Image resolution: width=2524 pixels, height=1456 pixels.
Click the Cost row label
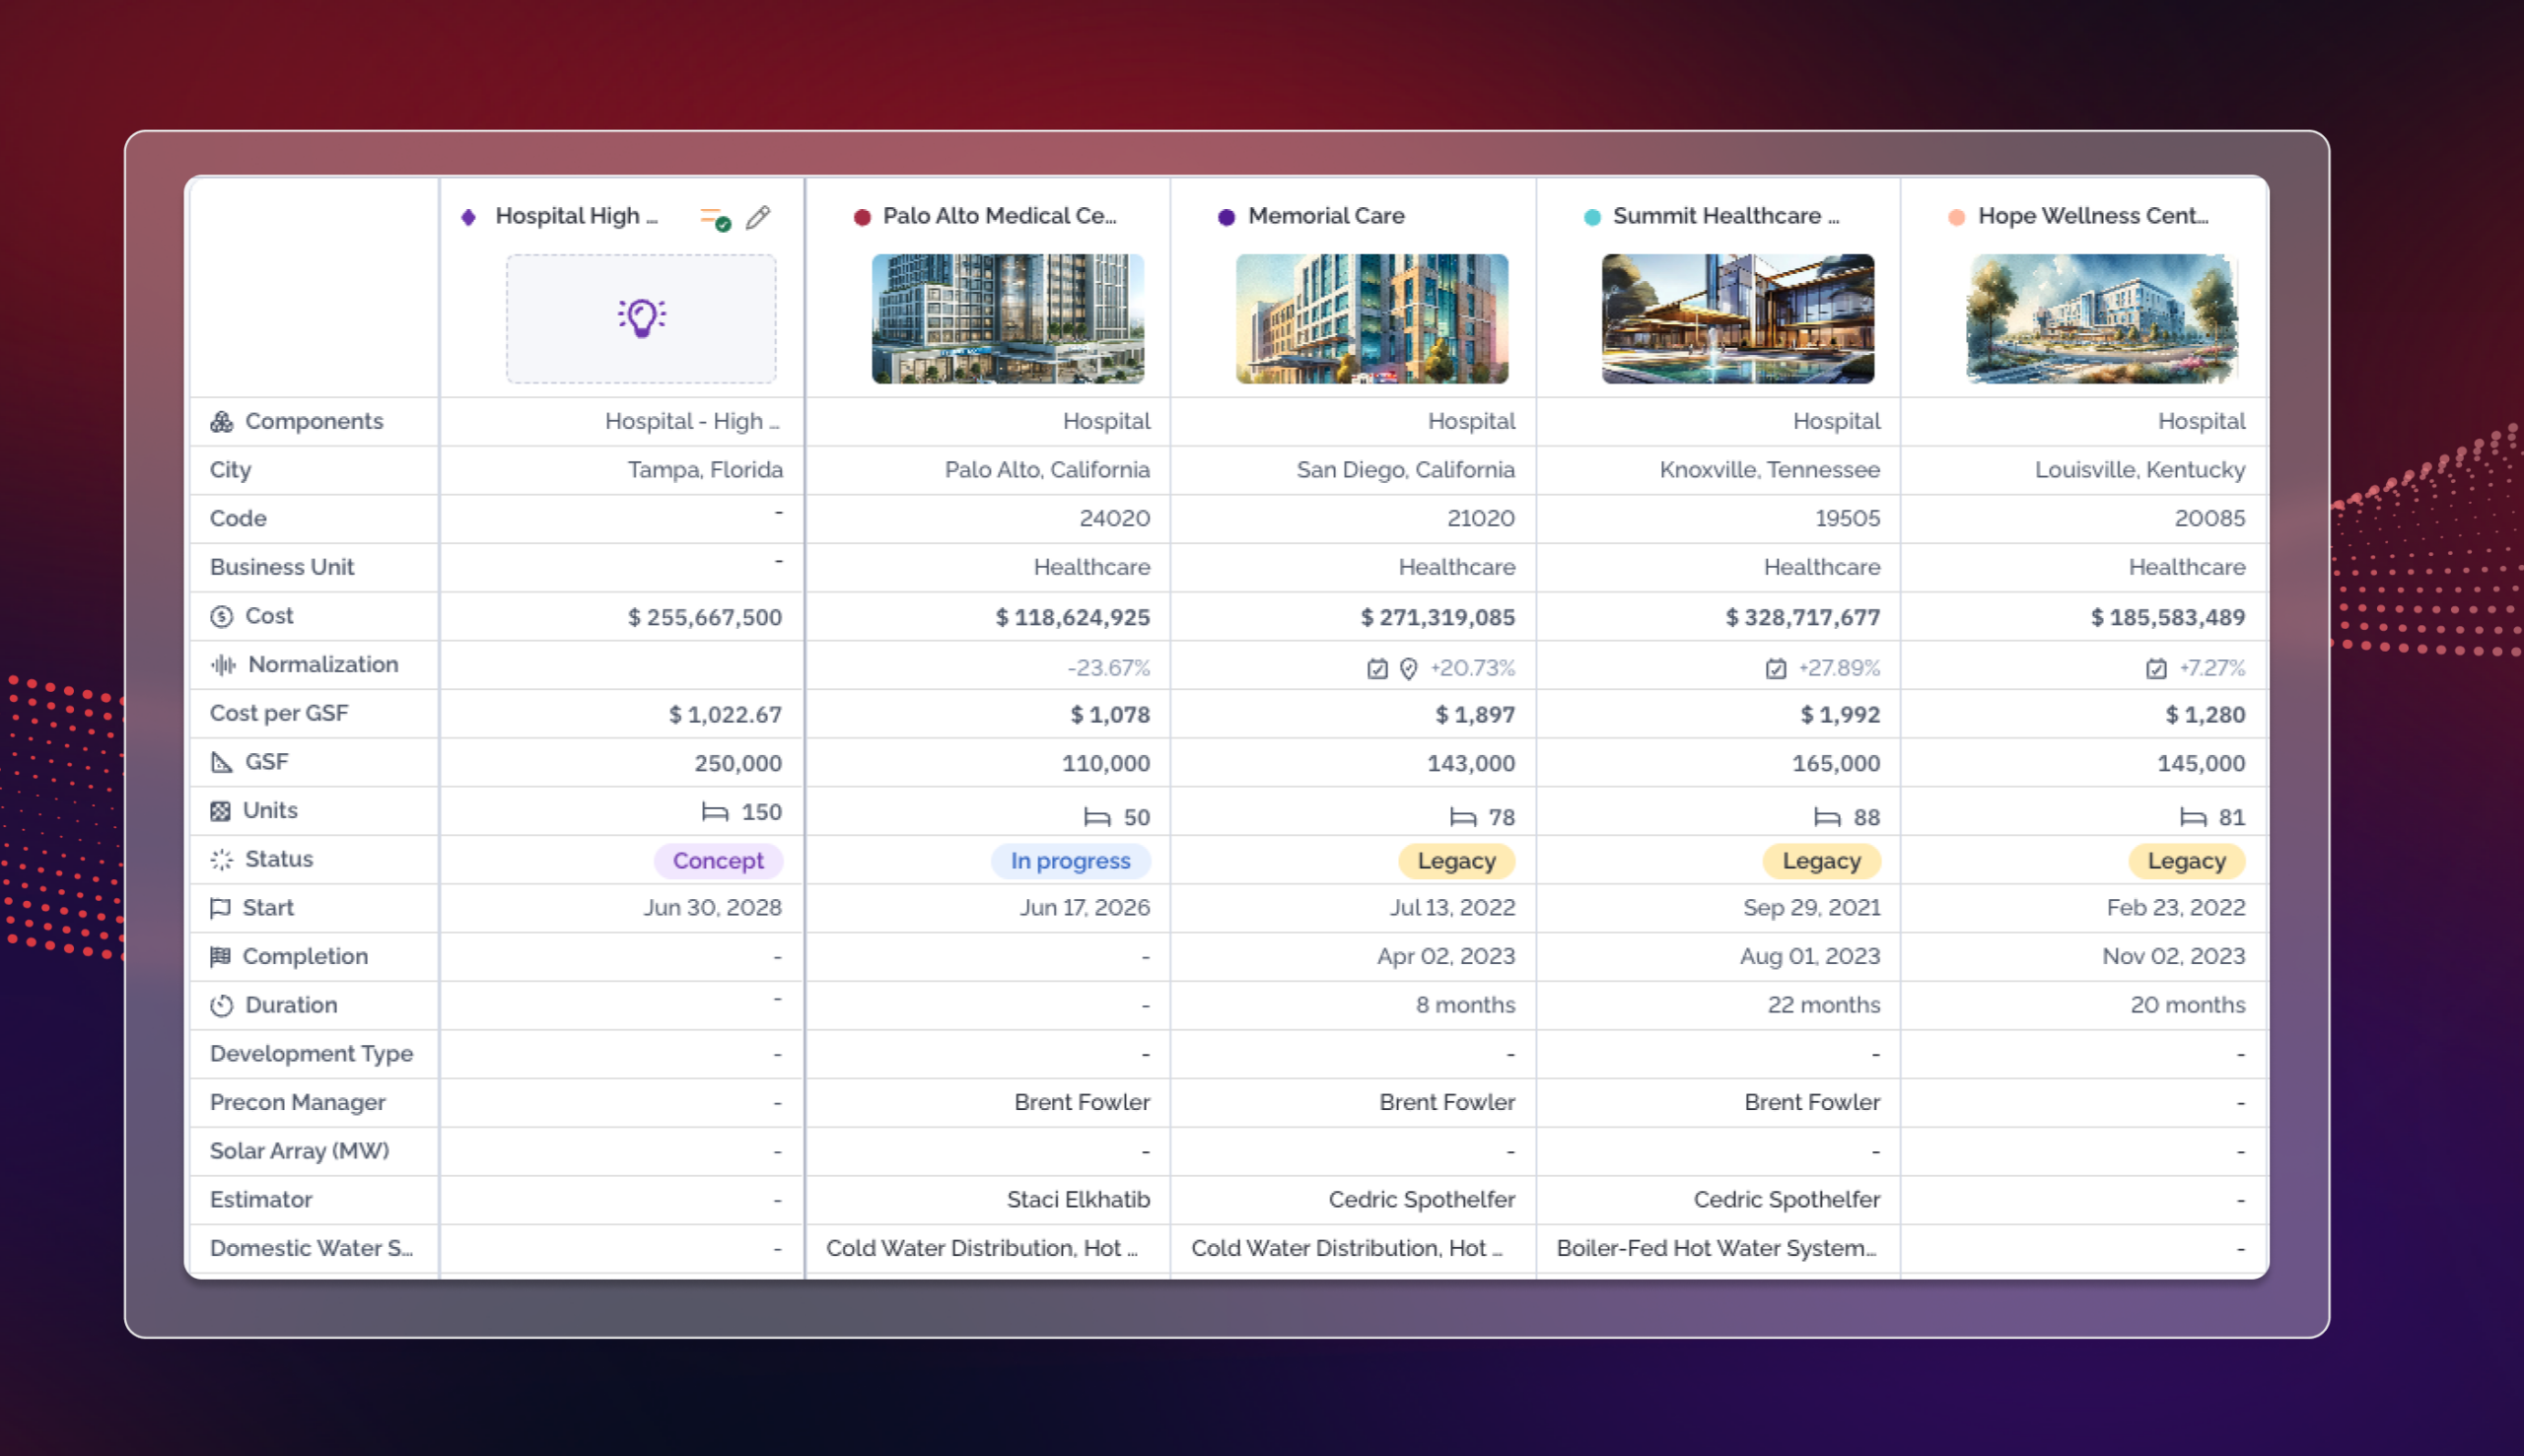click(269, 616)
